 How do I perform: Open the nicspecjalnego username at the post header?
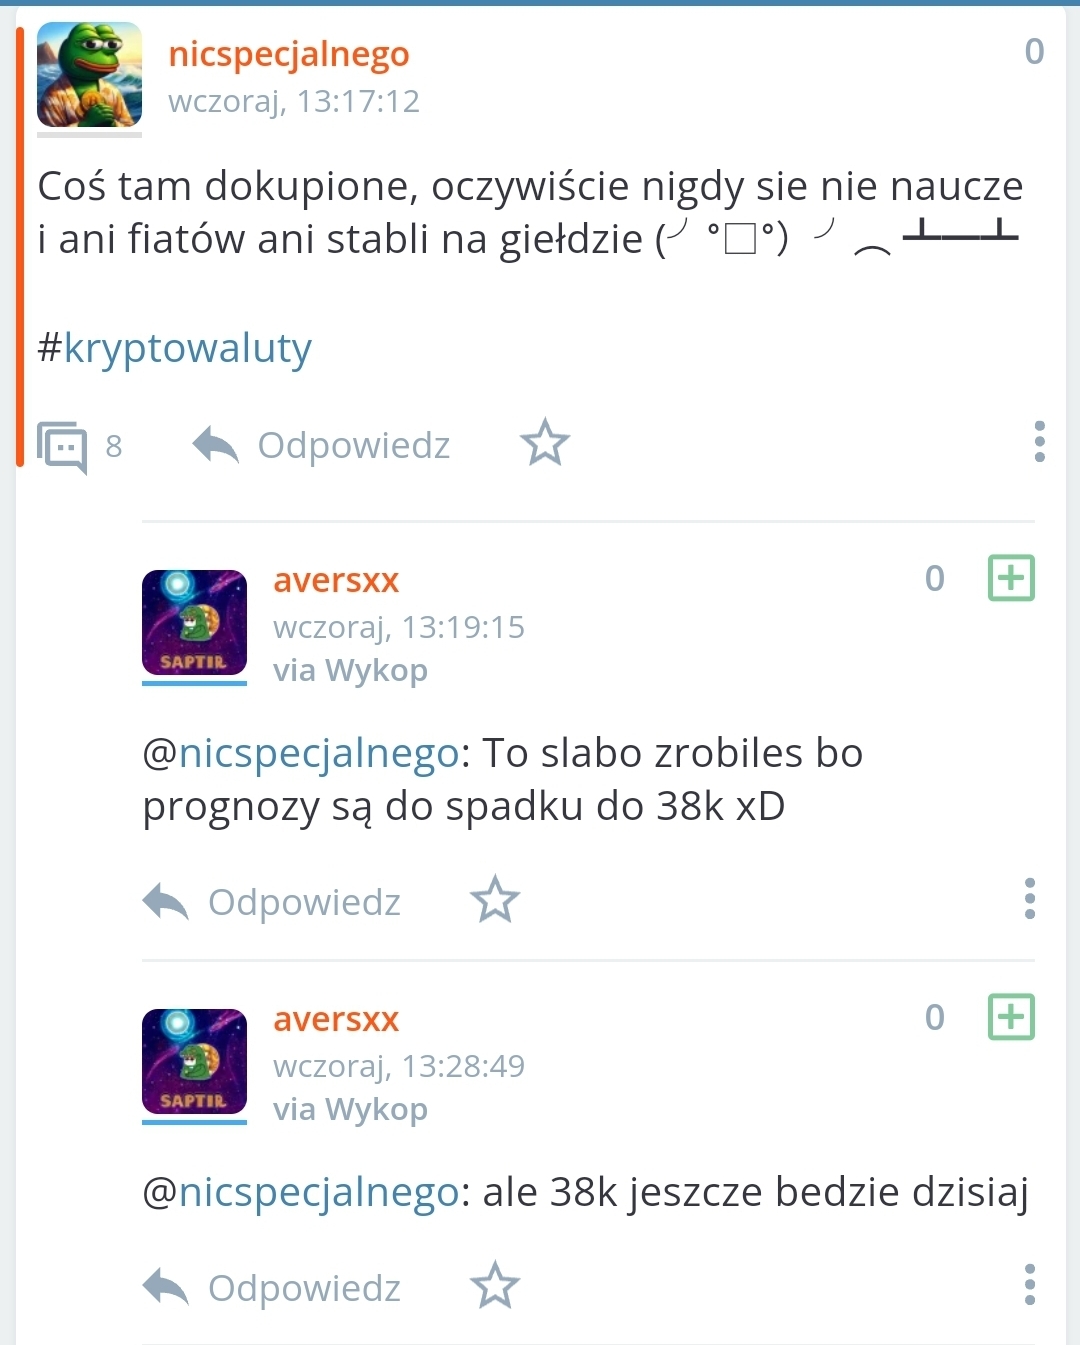289,54
